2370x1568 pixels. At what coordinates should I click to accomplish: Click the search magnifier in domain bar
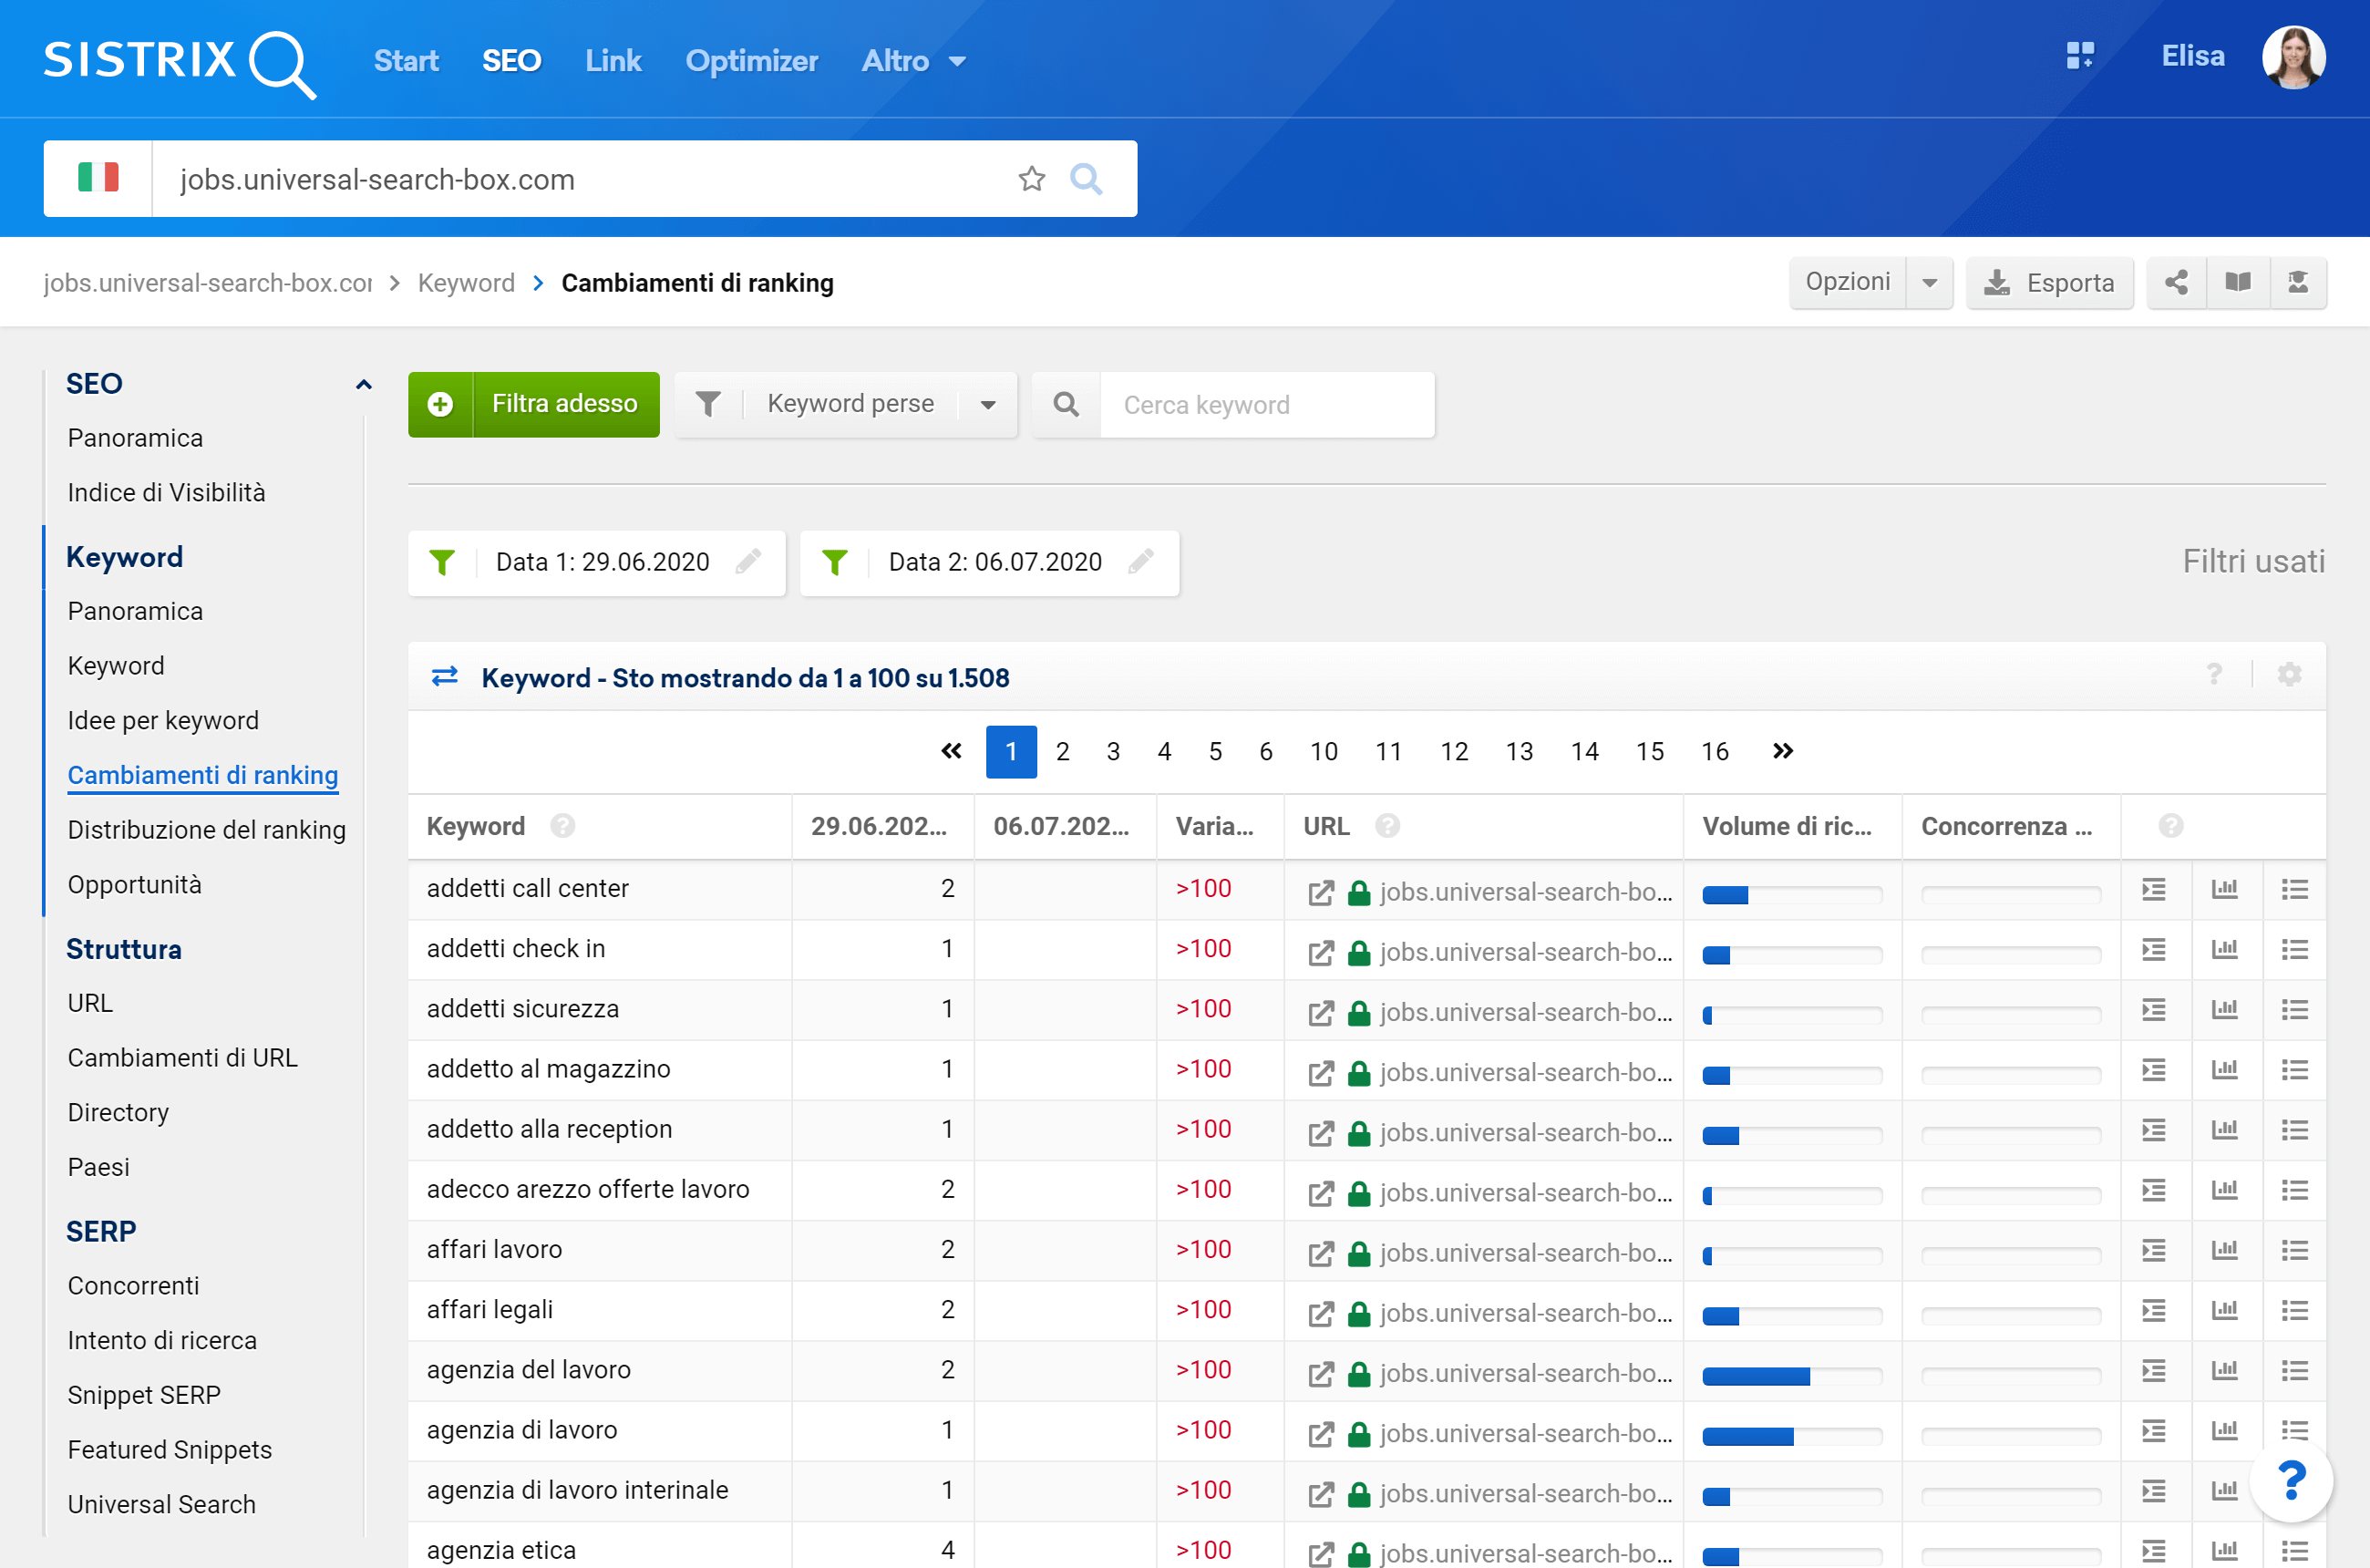[1086, 179]
